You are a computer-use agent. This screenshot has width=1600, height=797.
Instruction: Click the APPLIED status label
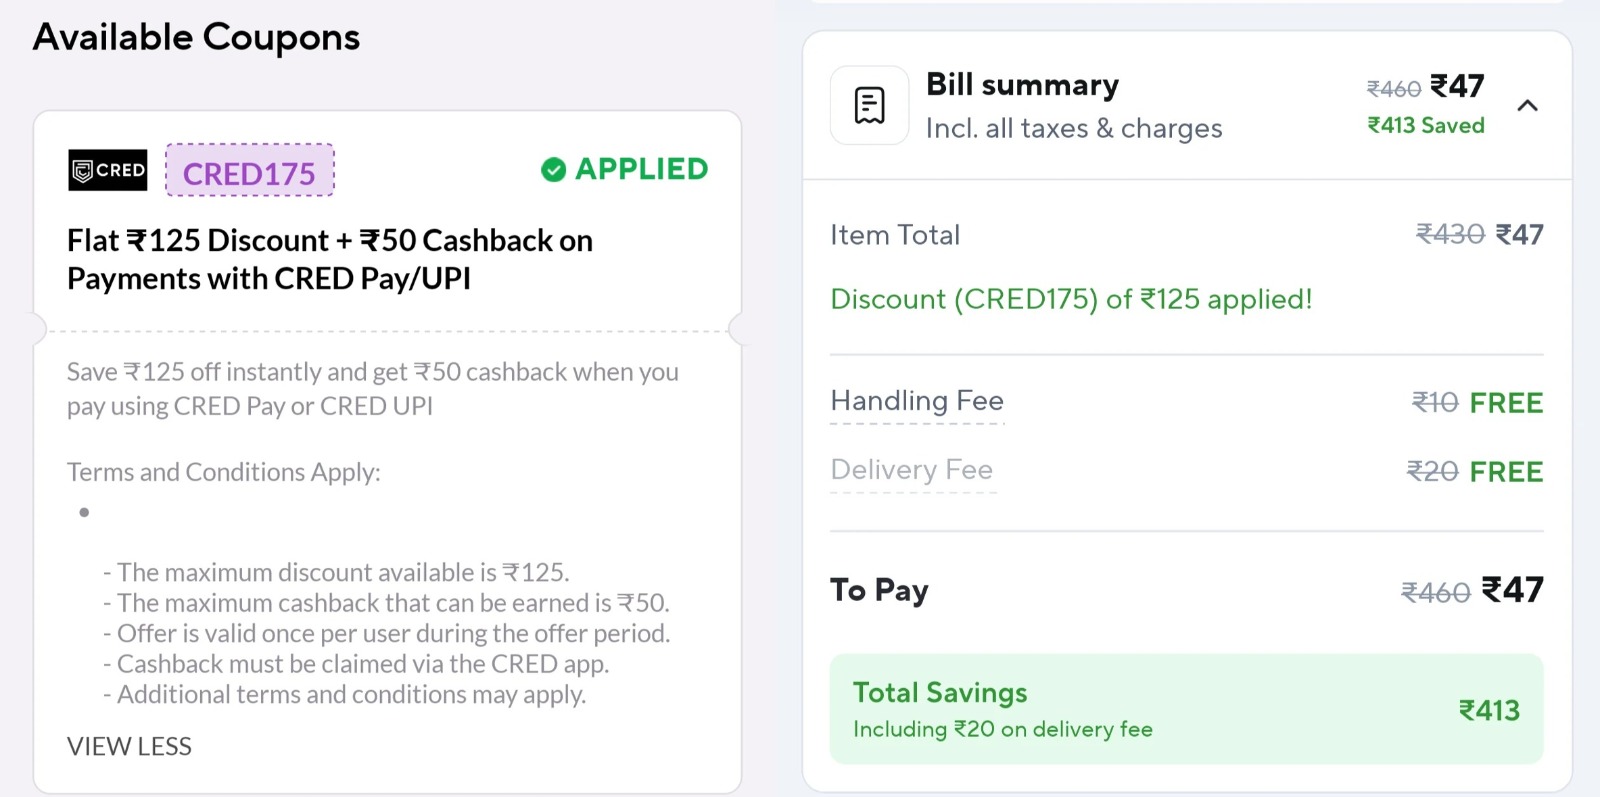tap(641, 169)
